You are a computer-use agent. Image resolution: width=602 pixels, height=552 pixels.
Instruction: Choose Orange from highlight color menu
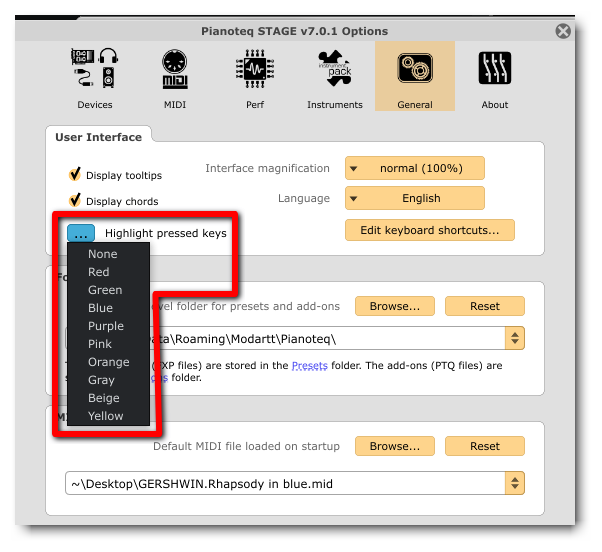point(108,362)
